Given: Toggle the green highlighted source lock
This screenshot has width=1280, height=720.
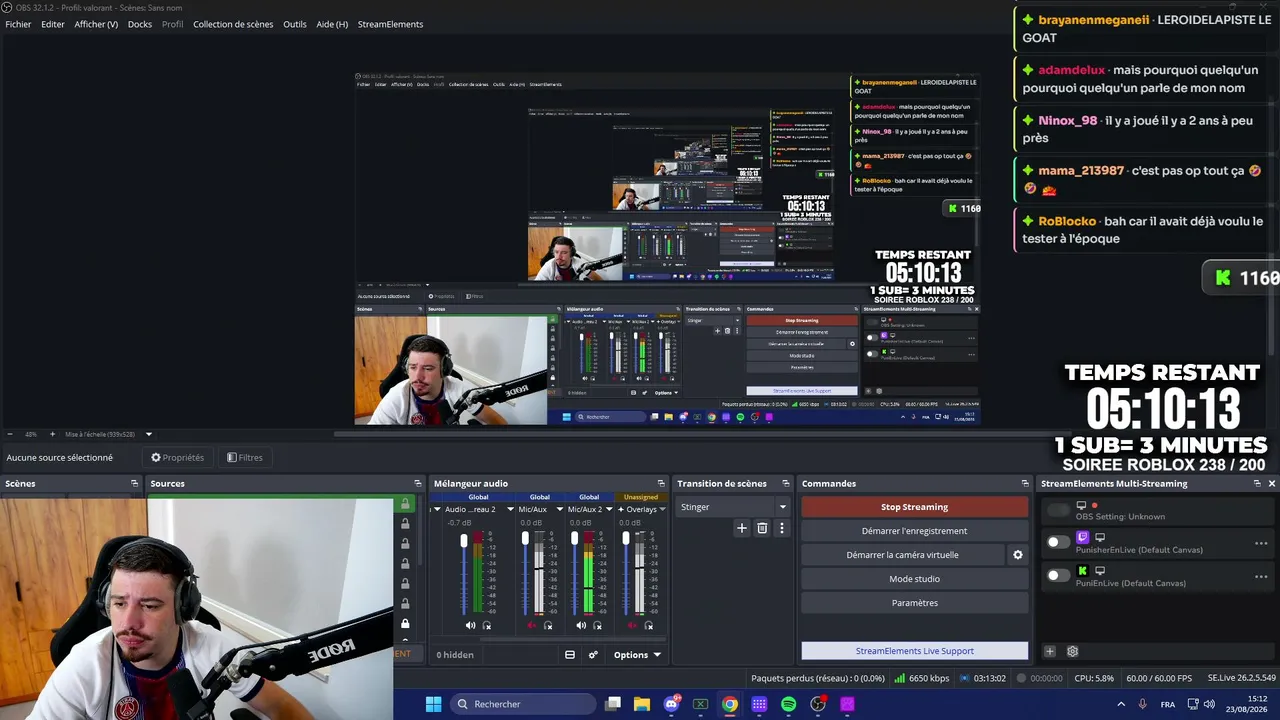Looking at the screenshot, I should click(x=405, y=504).
